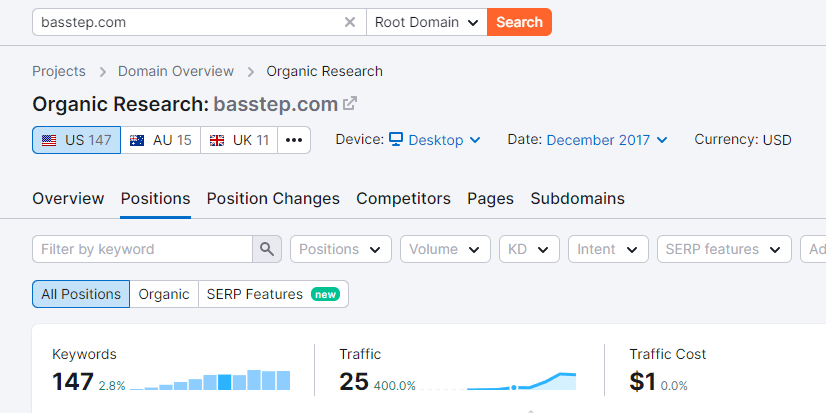826x413 pixels.
Task: Click the Keywords trend bar chart
Action: pyautogui.click(x=210, y=380)
